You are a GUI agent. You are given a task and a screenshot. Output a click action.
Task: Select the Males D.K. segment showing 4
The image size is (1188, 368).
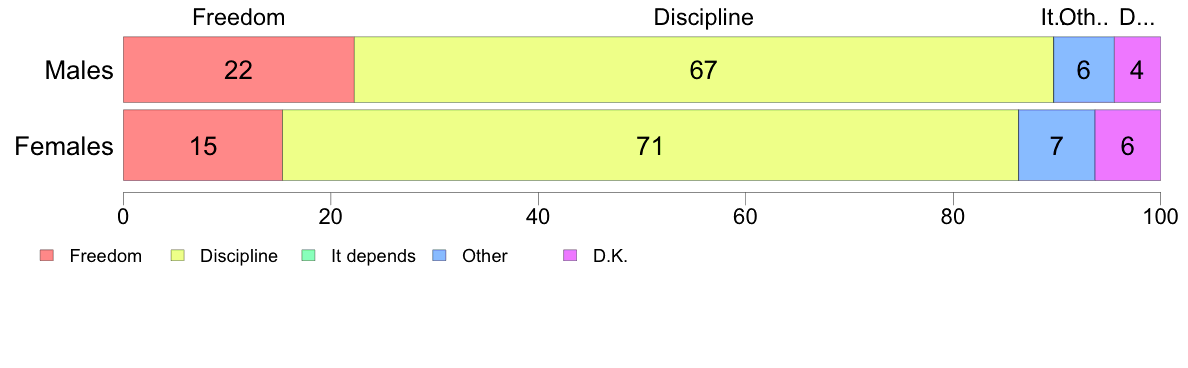pos(1137,70)
